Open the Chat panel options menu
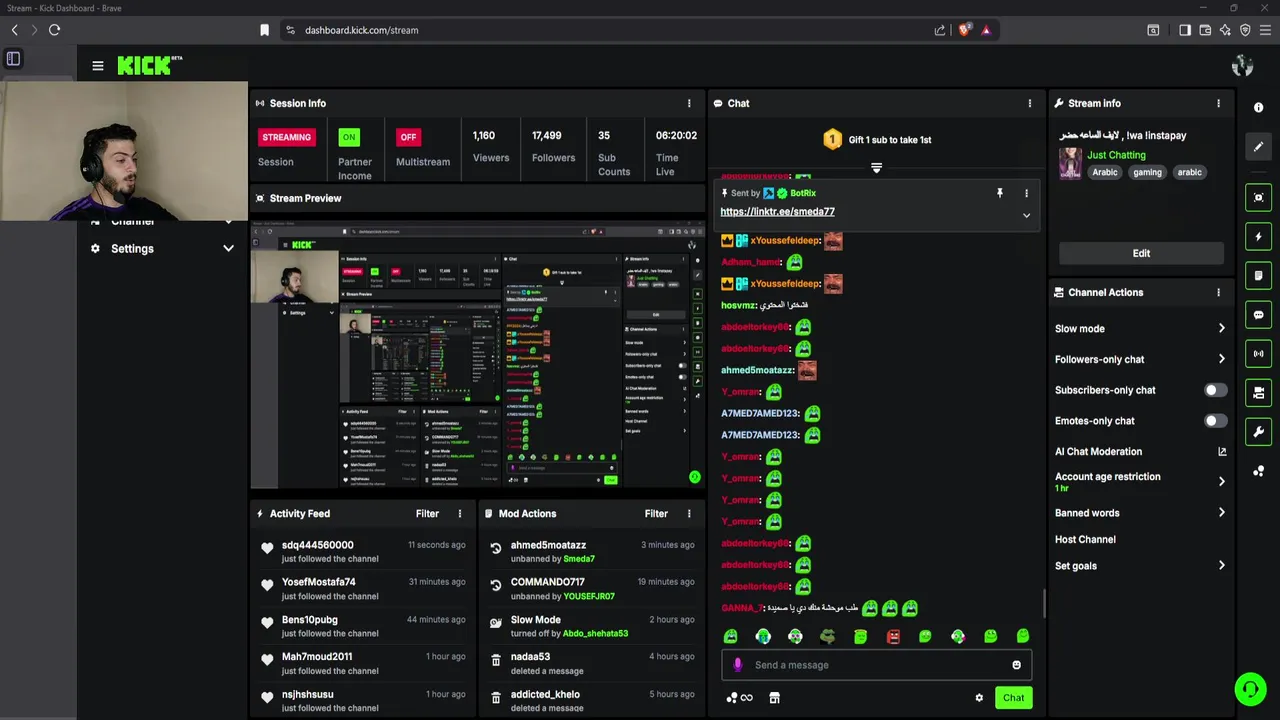 pyautogui.click(x=1030, y=103)
